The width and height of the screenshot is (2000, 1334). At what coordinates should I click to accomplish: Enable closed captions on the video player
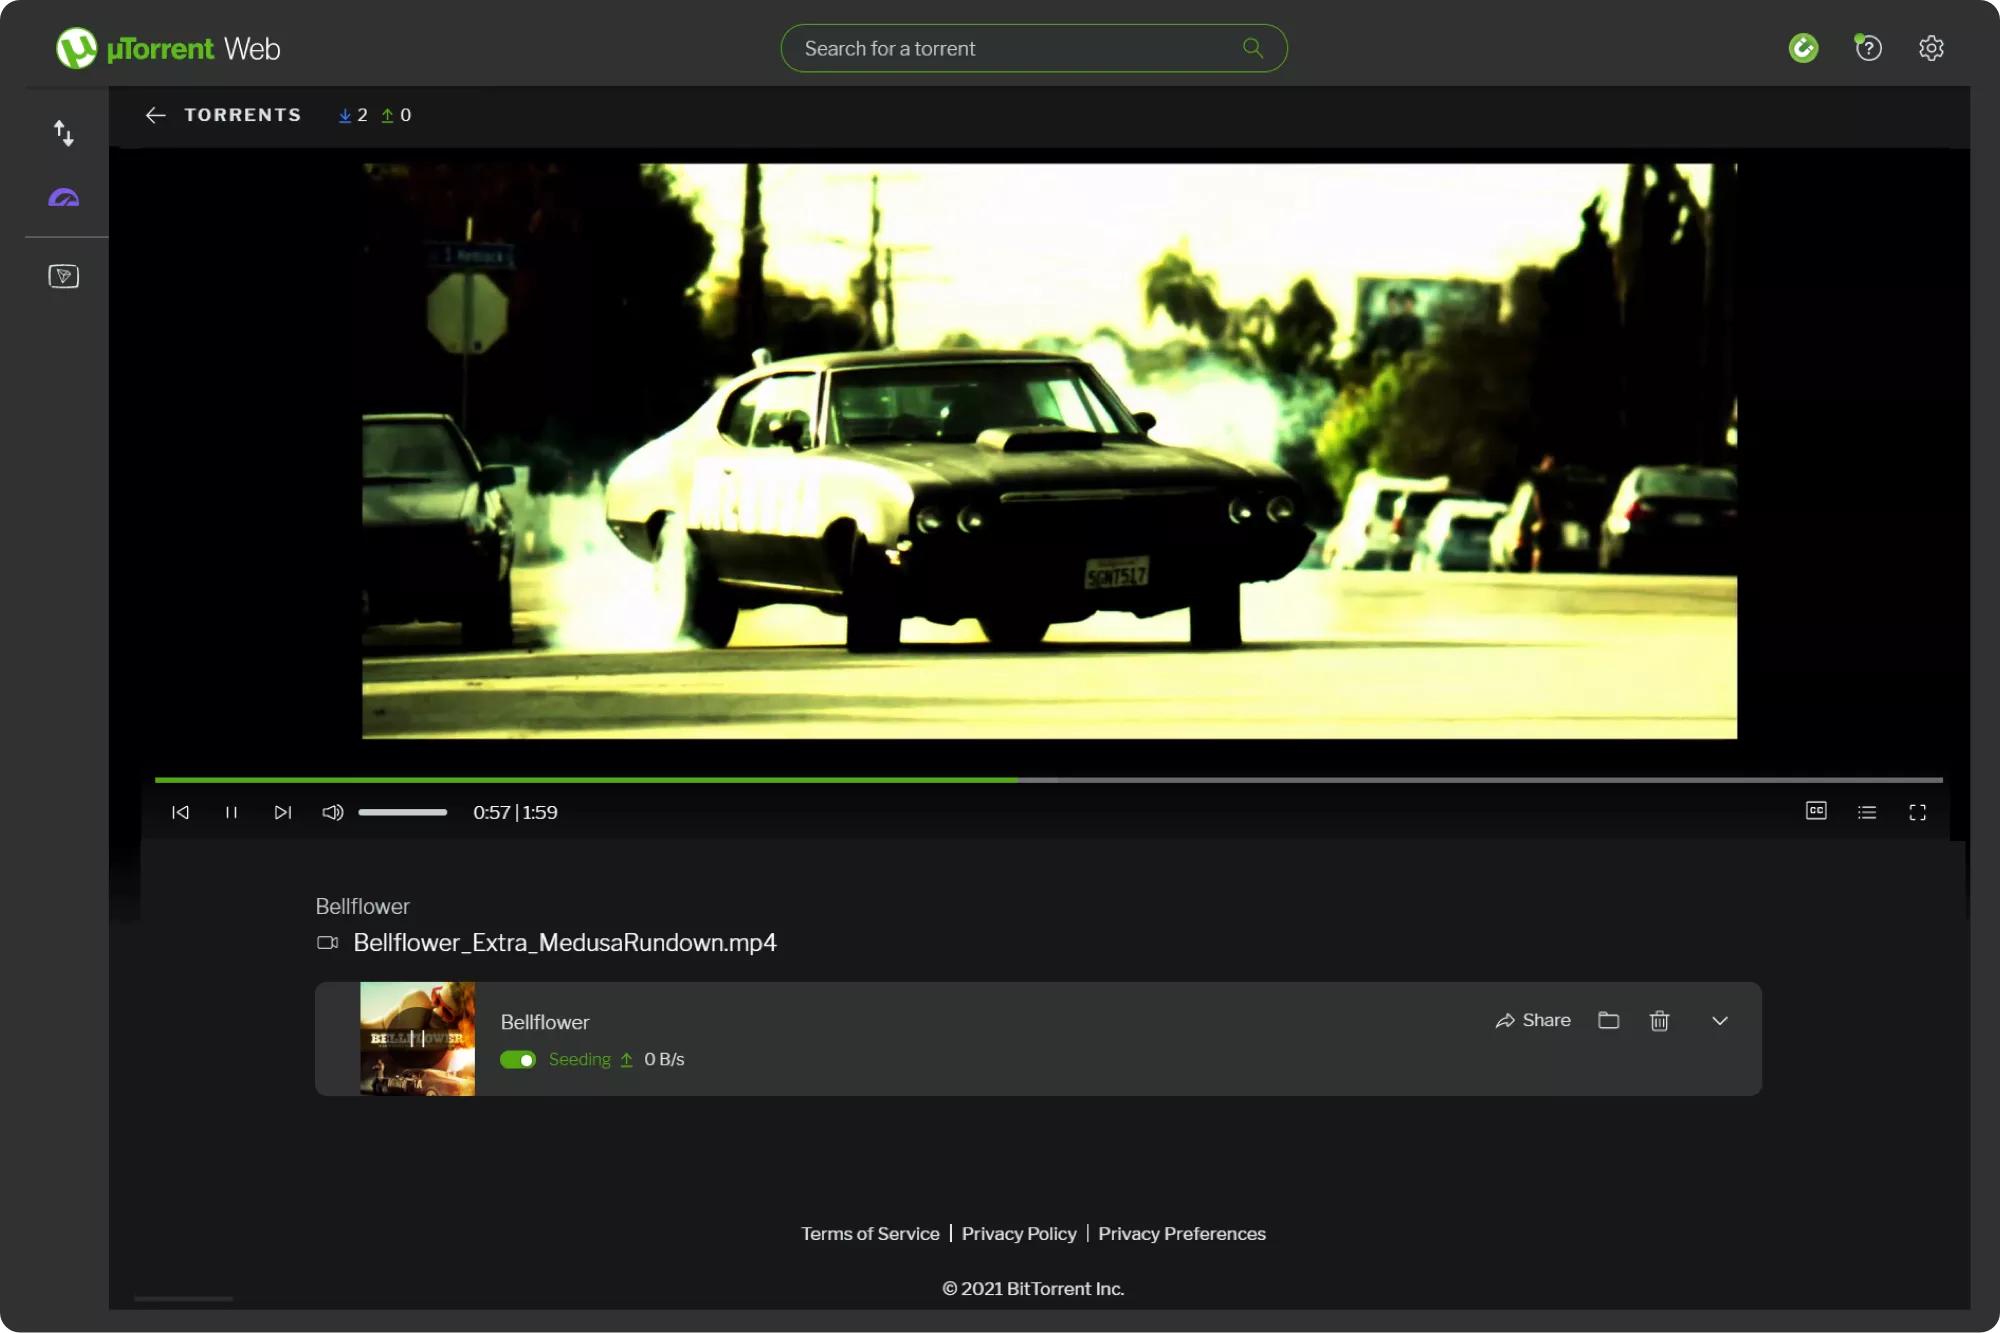[x=1816, y=812]
